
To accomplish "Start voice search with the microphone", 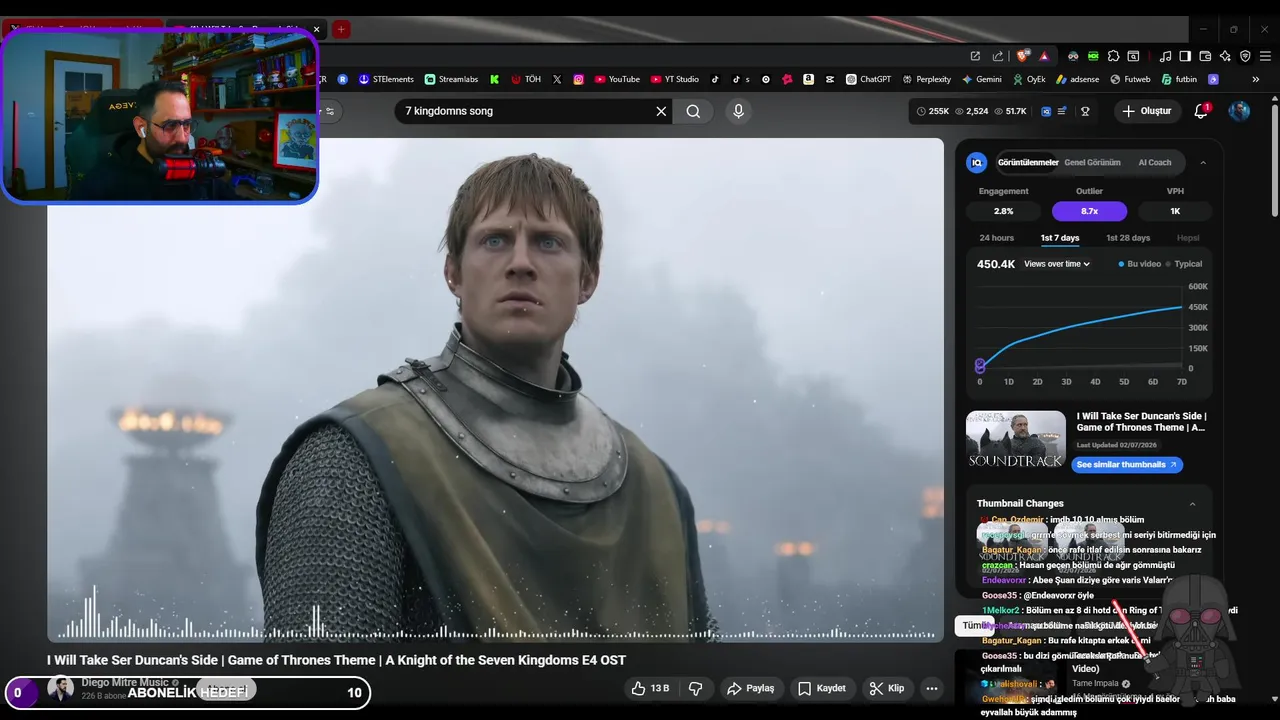I will 739,111.
